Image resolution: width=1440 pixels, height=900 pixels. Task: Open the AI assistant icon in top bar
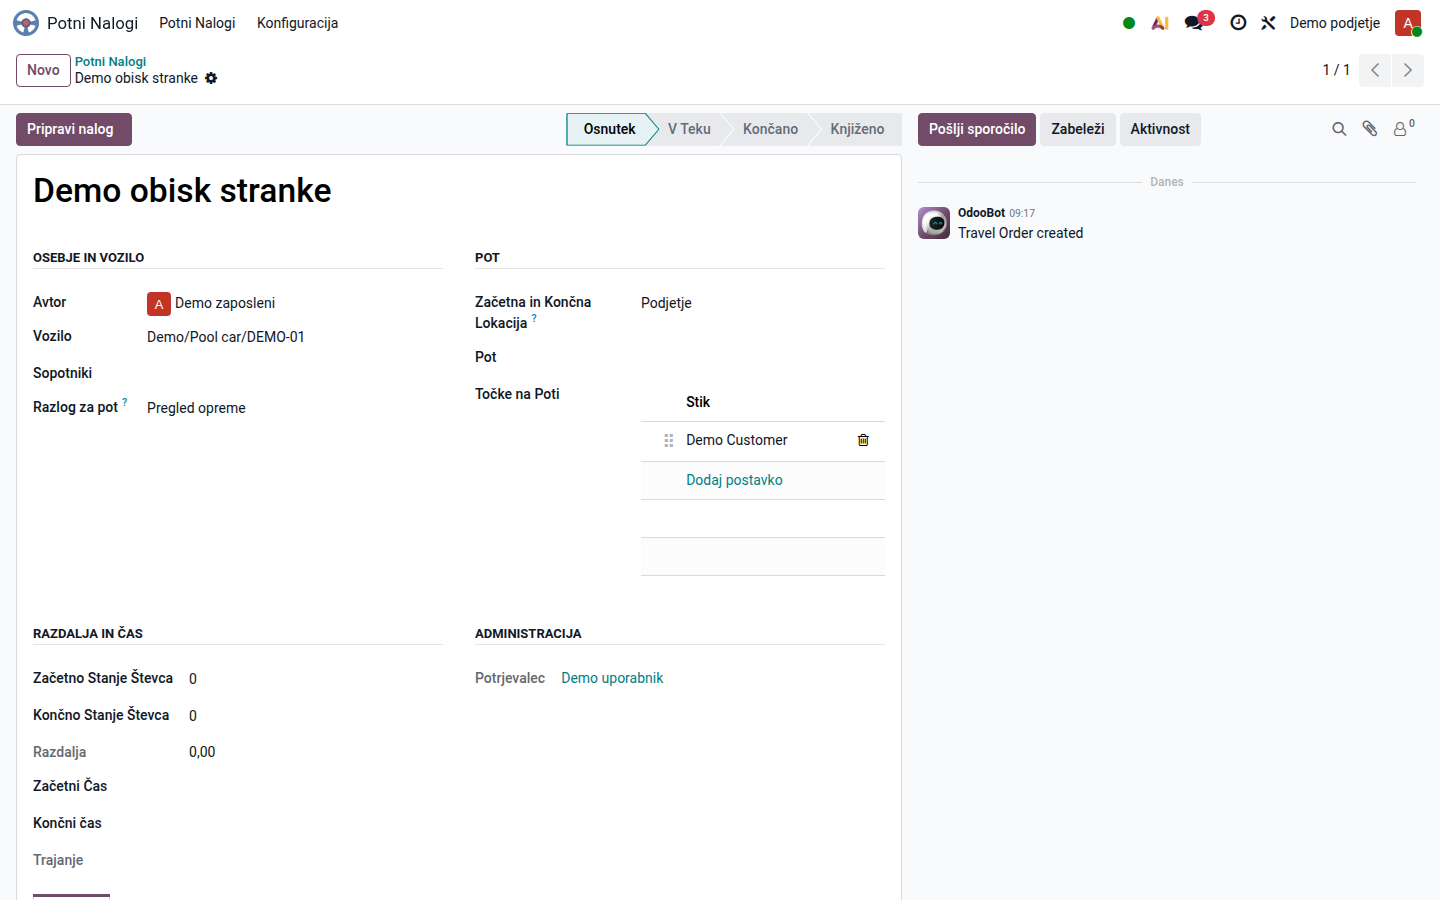coord(1160,23)
